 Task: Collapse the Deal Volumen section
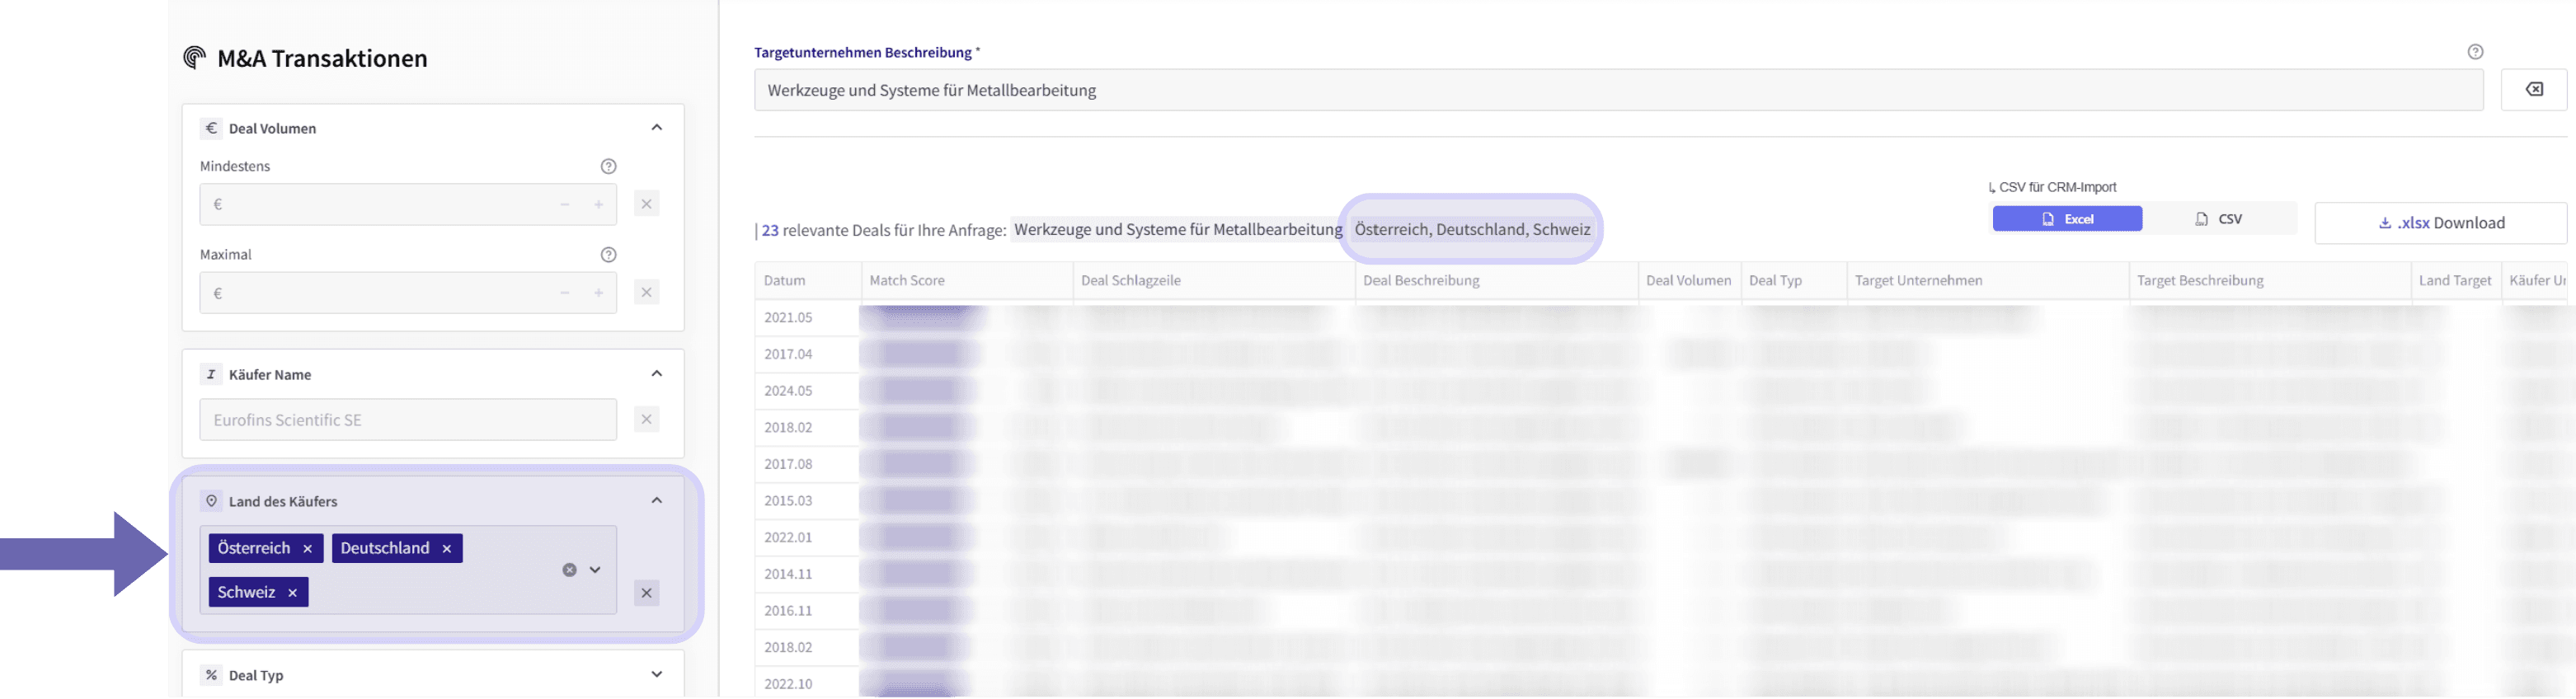[657, 127]
